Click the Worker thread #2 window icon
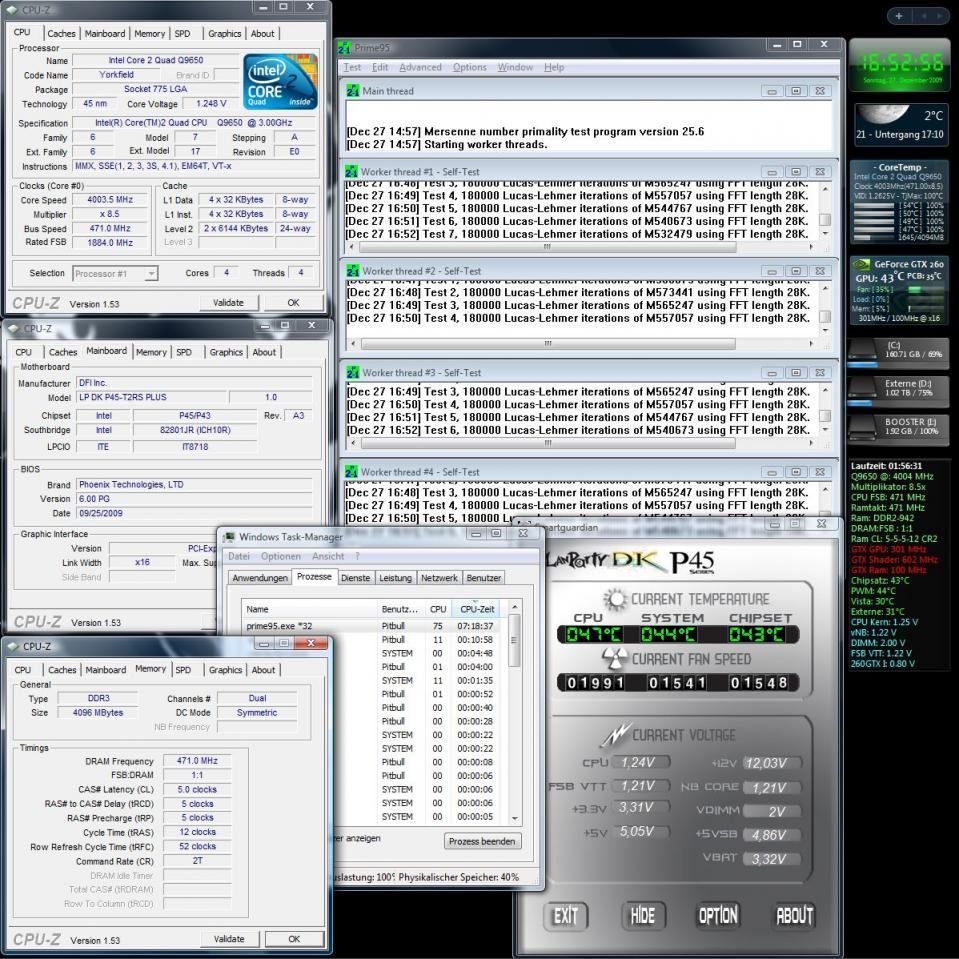Screen dimensions: 959x959 pyautogui.click(x=352, y=271)
